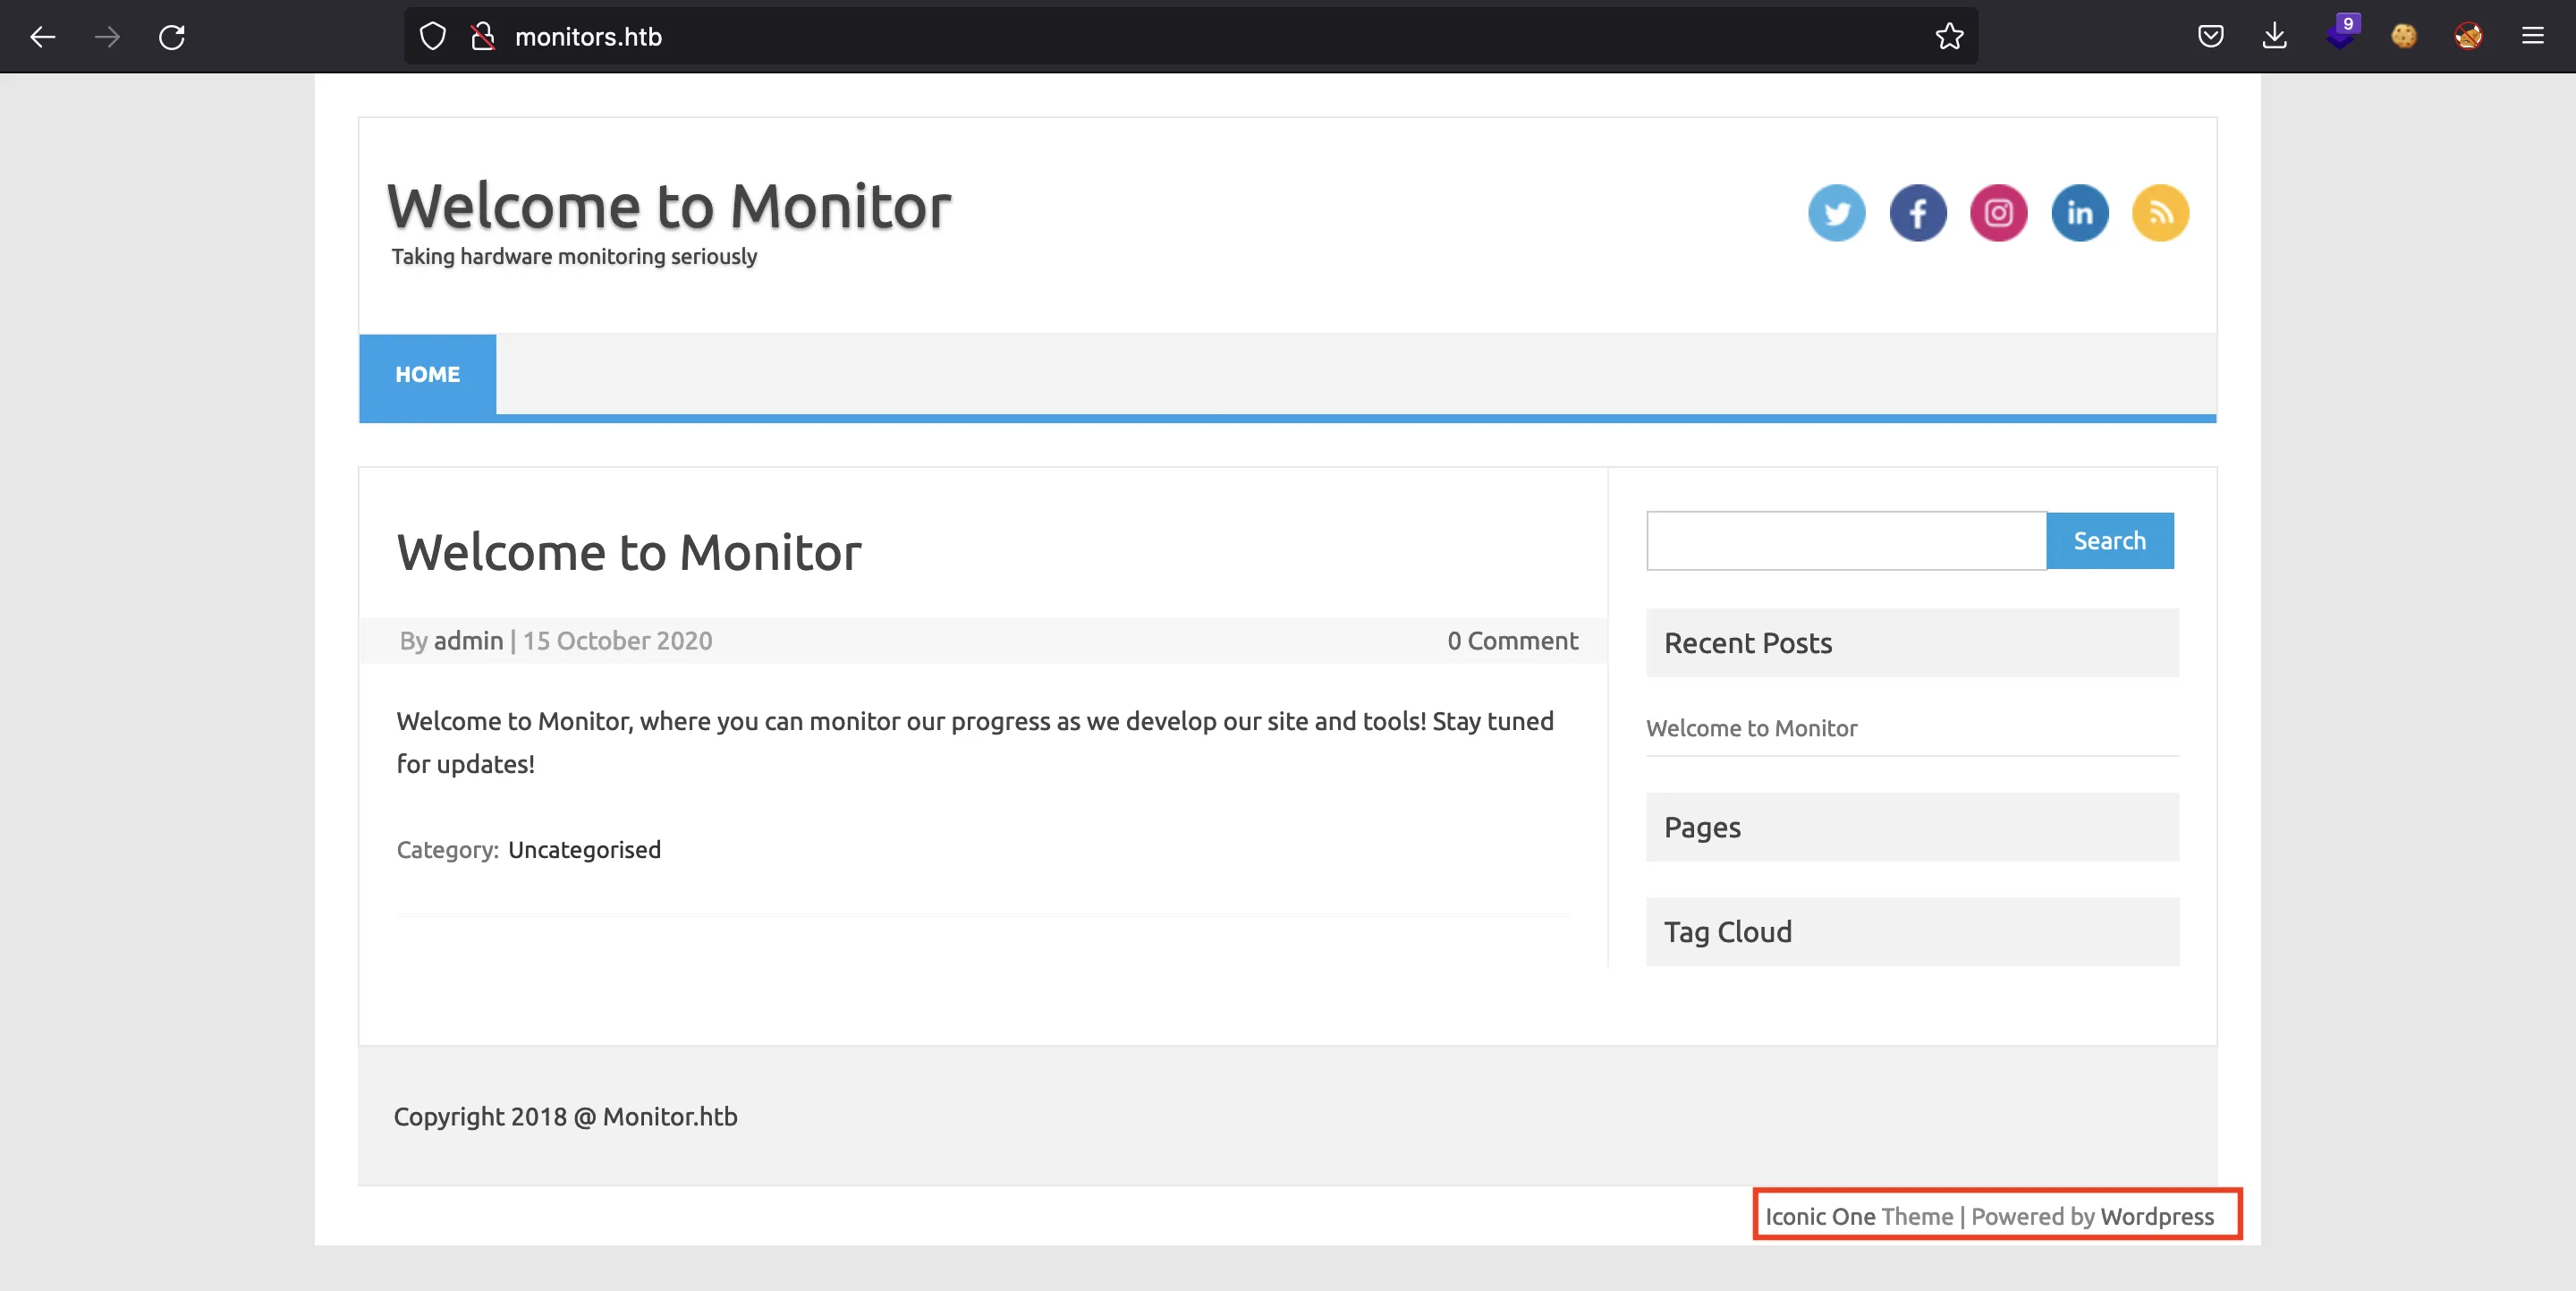Click the browser forward arrow

tap(107, 37)
